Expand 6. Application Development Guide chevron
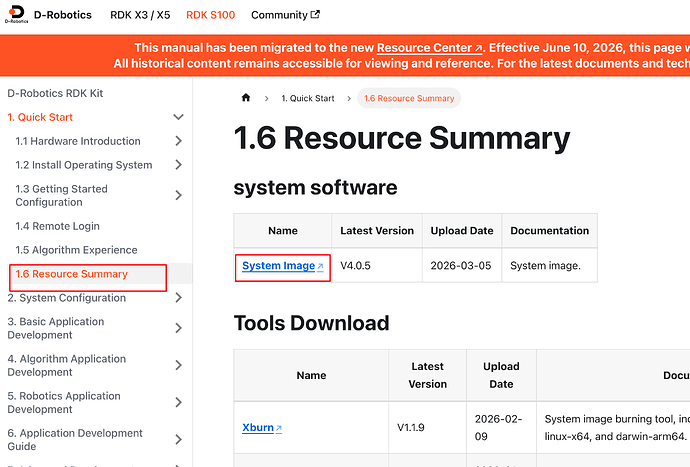This screenshot has width=690, height=467. coord(178,439)
